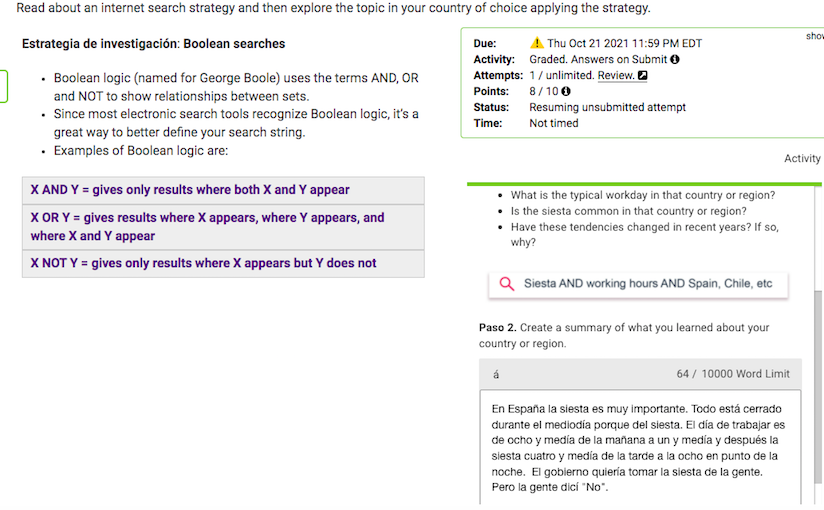Click the green-outlined box at left edge
Screen dimensions: 824x510
coord(4,86)
